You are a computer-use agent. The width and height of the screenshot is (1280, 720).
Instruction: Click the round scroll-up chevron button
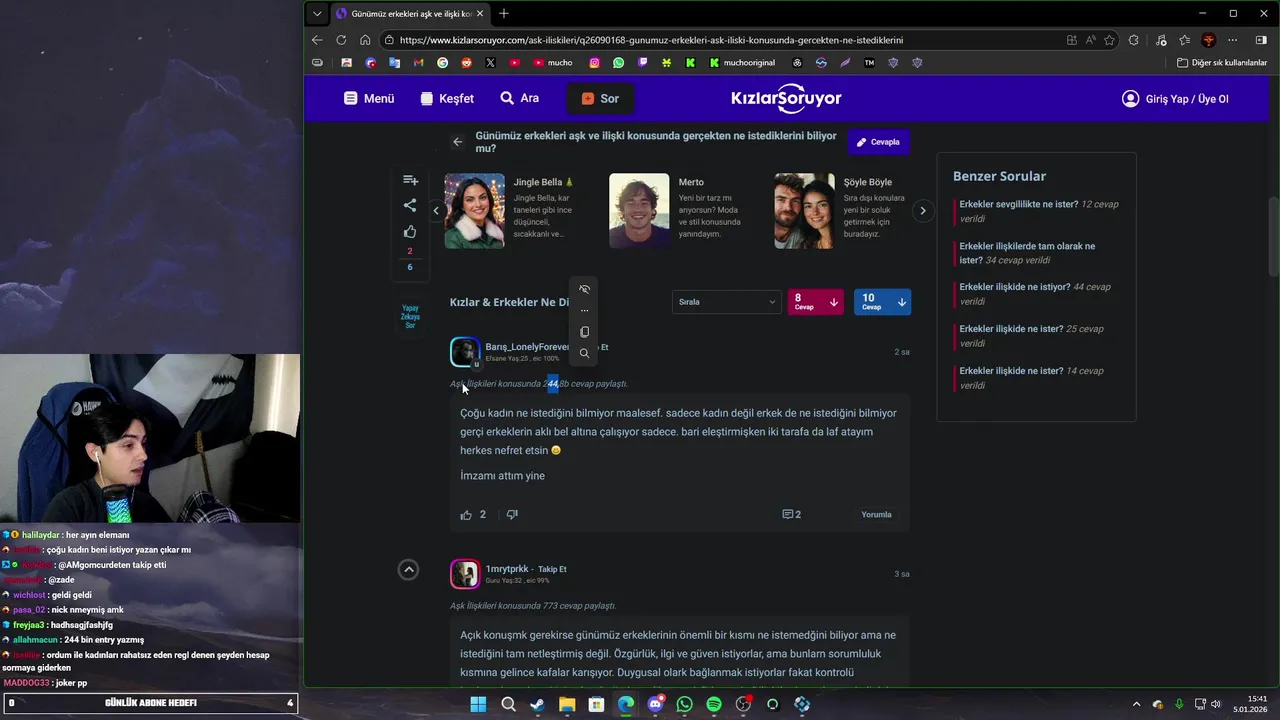408,569
